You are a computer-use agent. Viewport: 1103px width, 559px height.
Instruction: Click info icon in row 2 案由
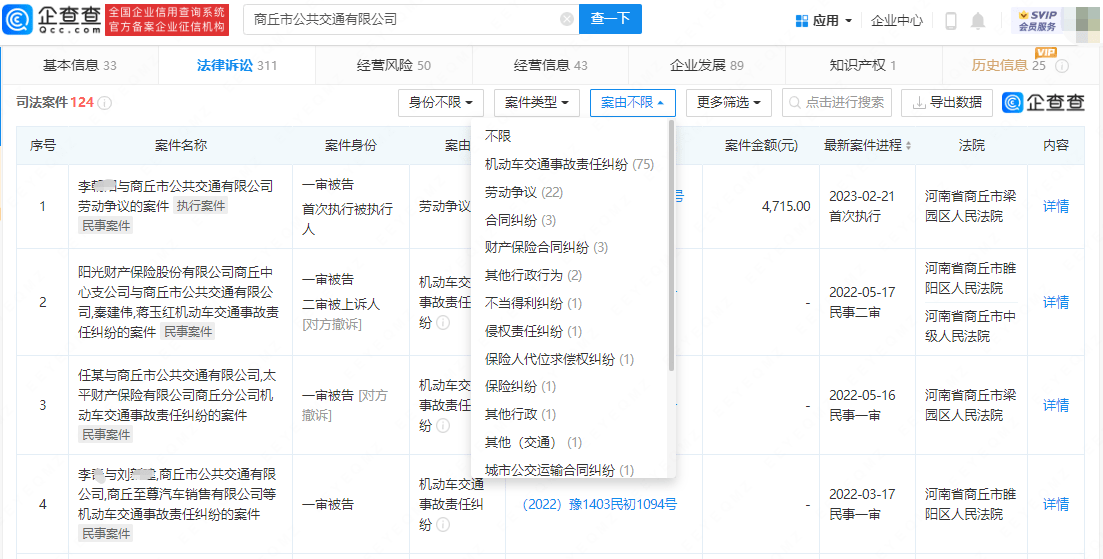coord(443,323)
